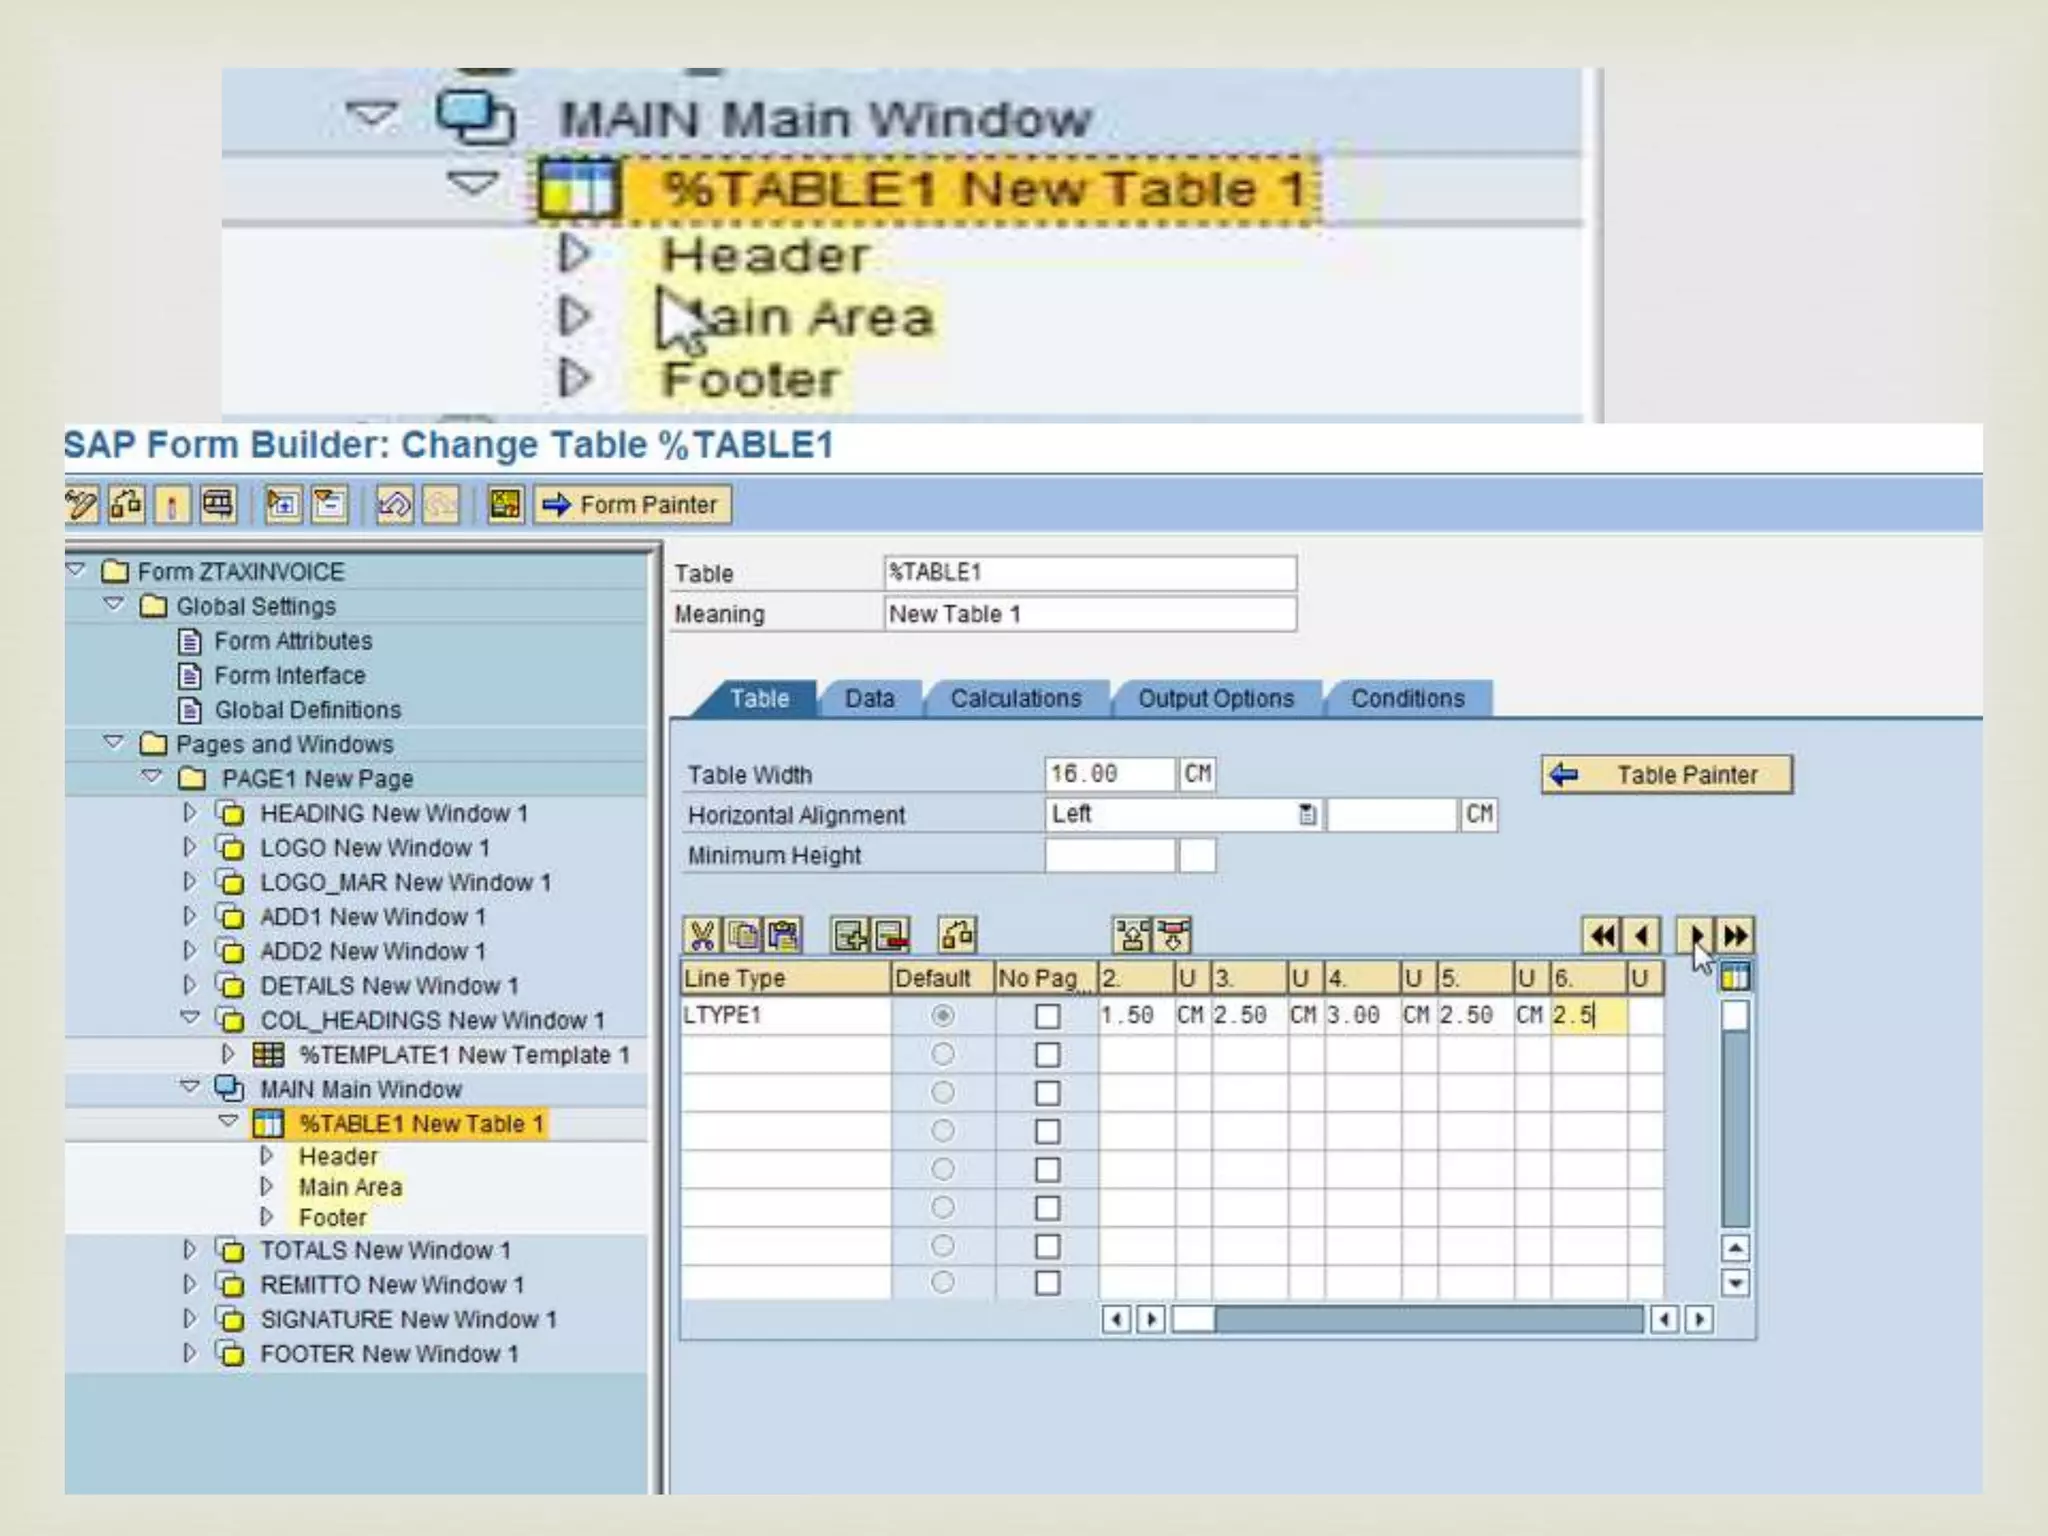Expand the Main Area node under %TABLE1
2048x1536 pixels.
tap(266, 1187)
